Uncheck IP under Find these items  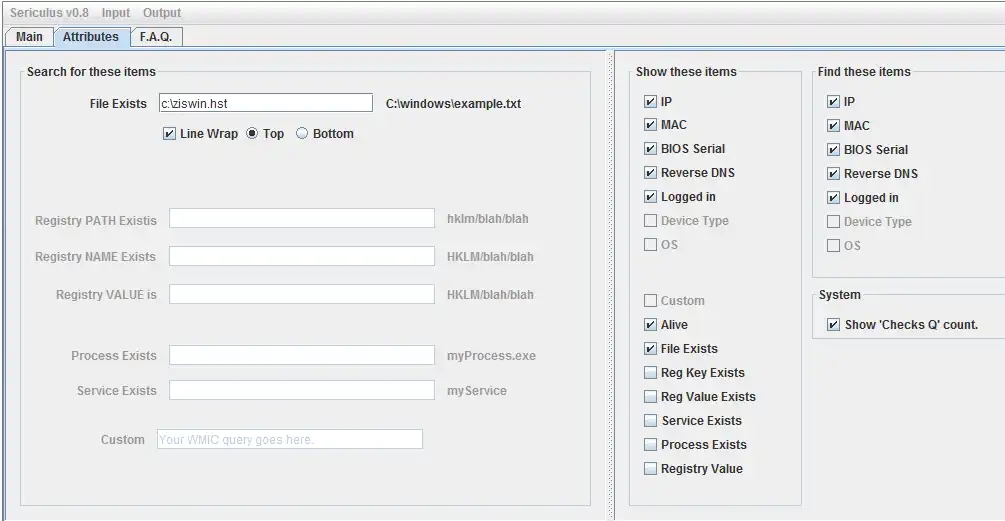pyautogui.click(x=833, y=101)
